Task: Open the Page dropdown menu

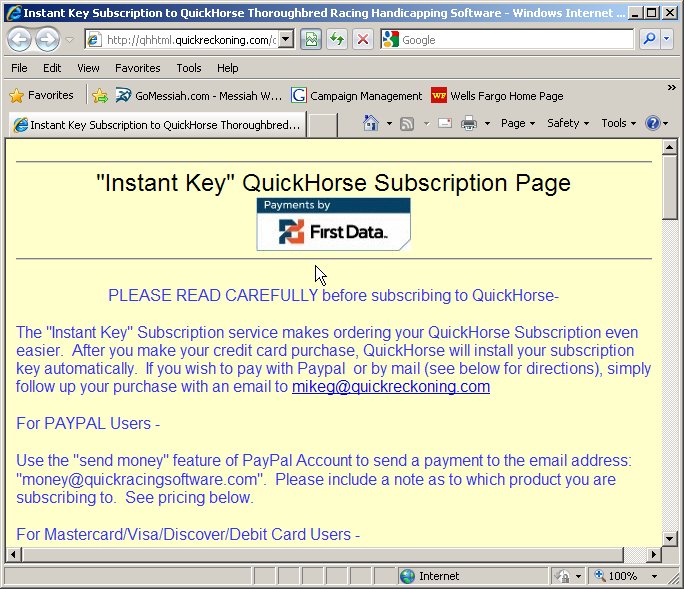Action: (x=517, y=123)
